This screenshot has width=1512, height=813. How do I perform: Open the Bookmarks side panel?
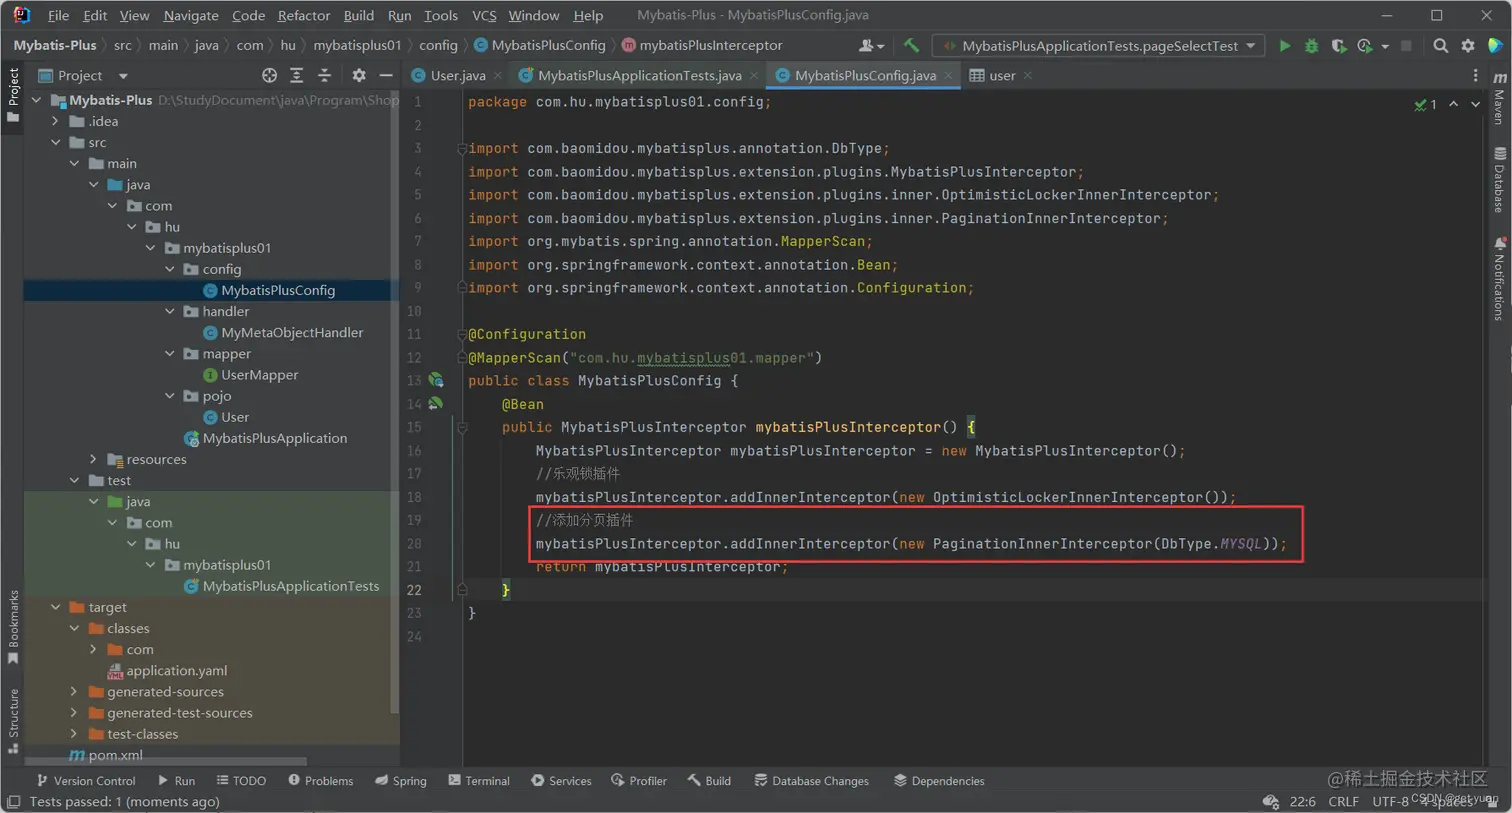pos(13,626)
